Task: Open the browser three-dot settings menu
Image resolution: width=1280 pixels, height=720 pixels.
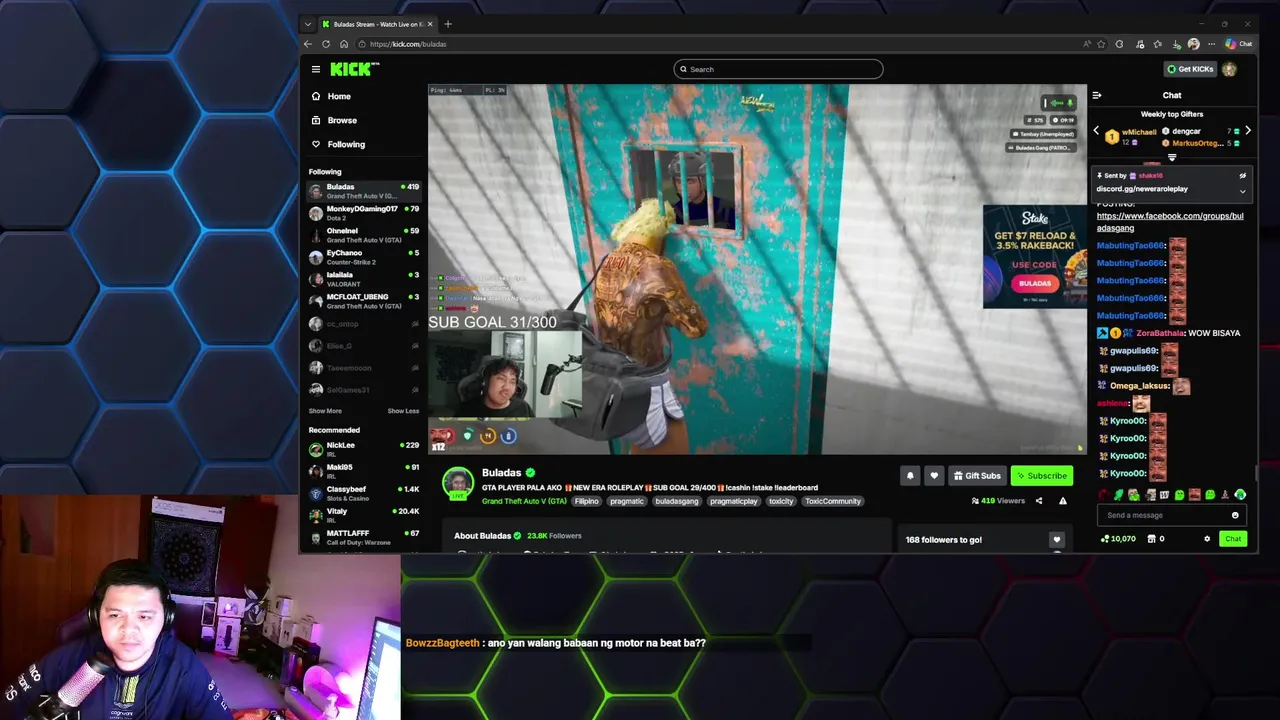Action: click(x=1212, y=44)
